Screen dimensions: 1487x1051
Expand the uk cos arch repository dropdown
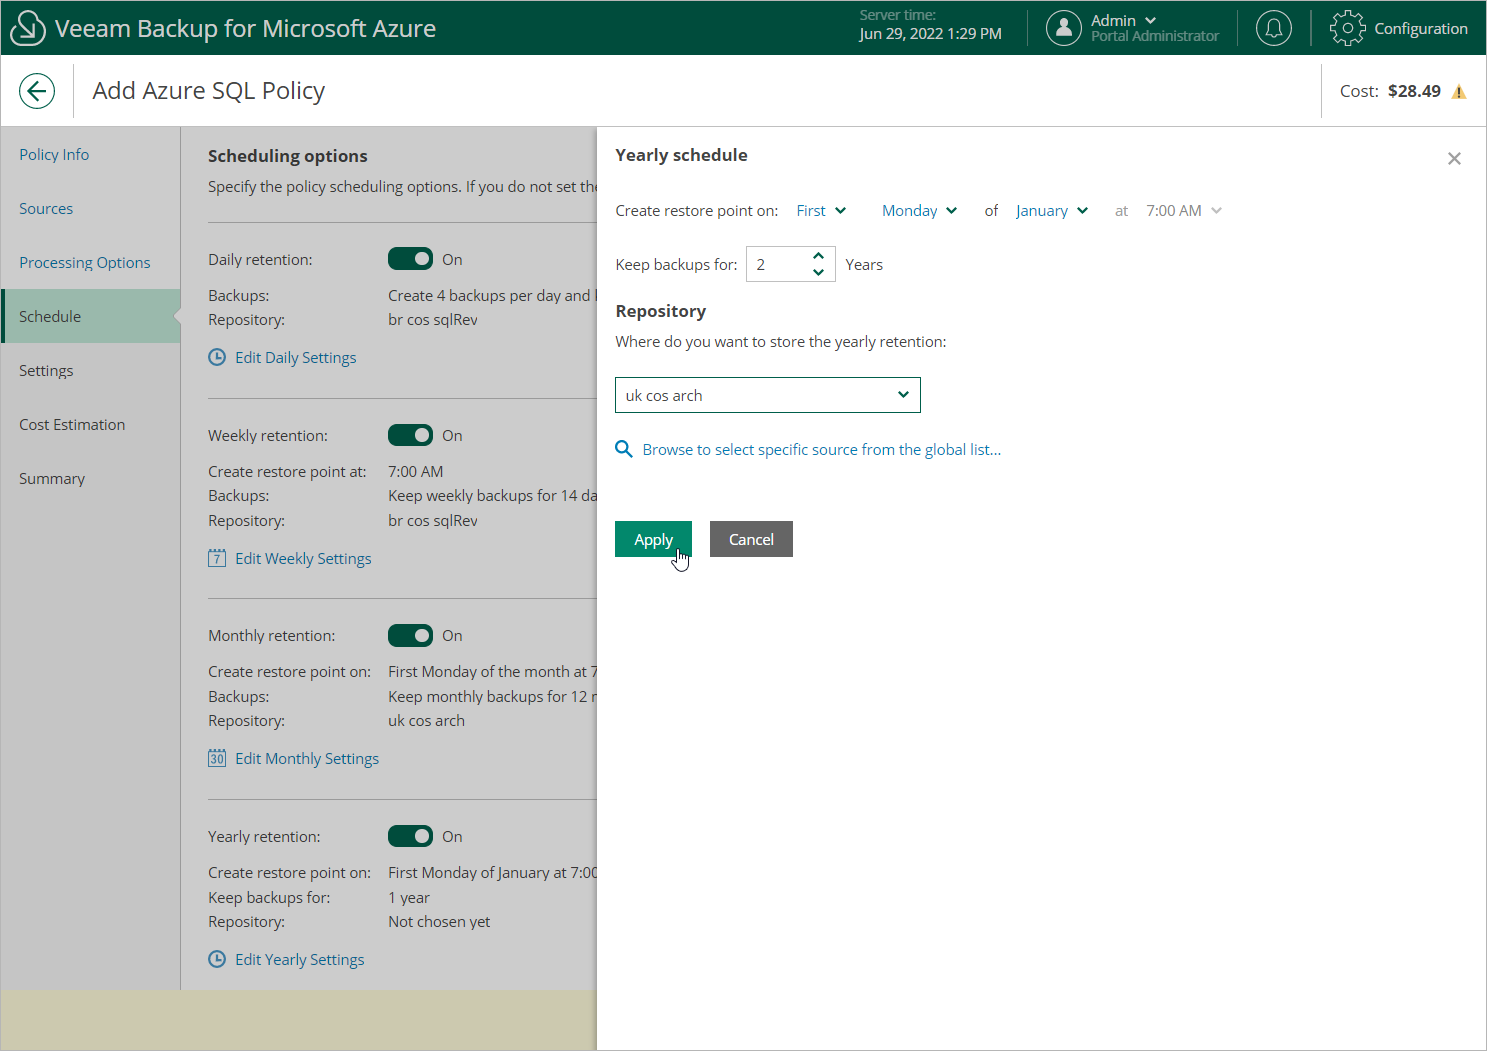coord(768,395)
